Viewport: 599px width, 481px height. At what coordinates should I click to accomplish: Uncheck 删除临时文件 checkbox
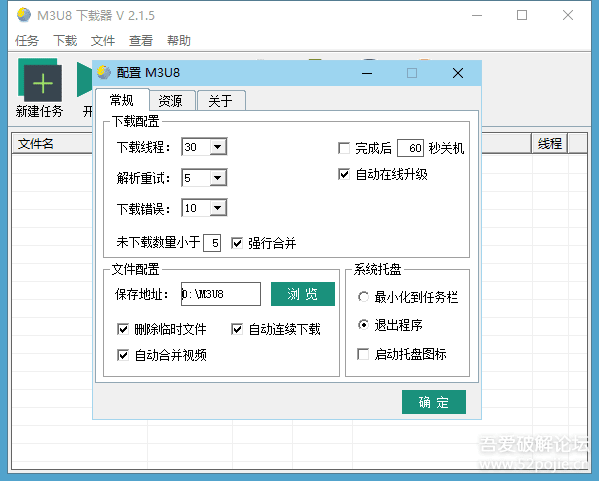tap(123, 329)
